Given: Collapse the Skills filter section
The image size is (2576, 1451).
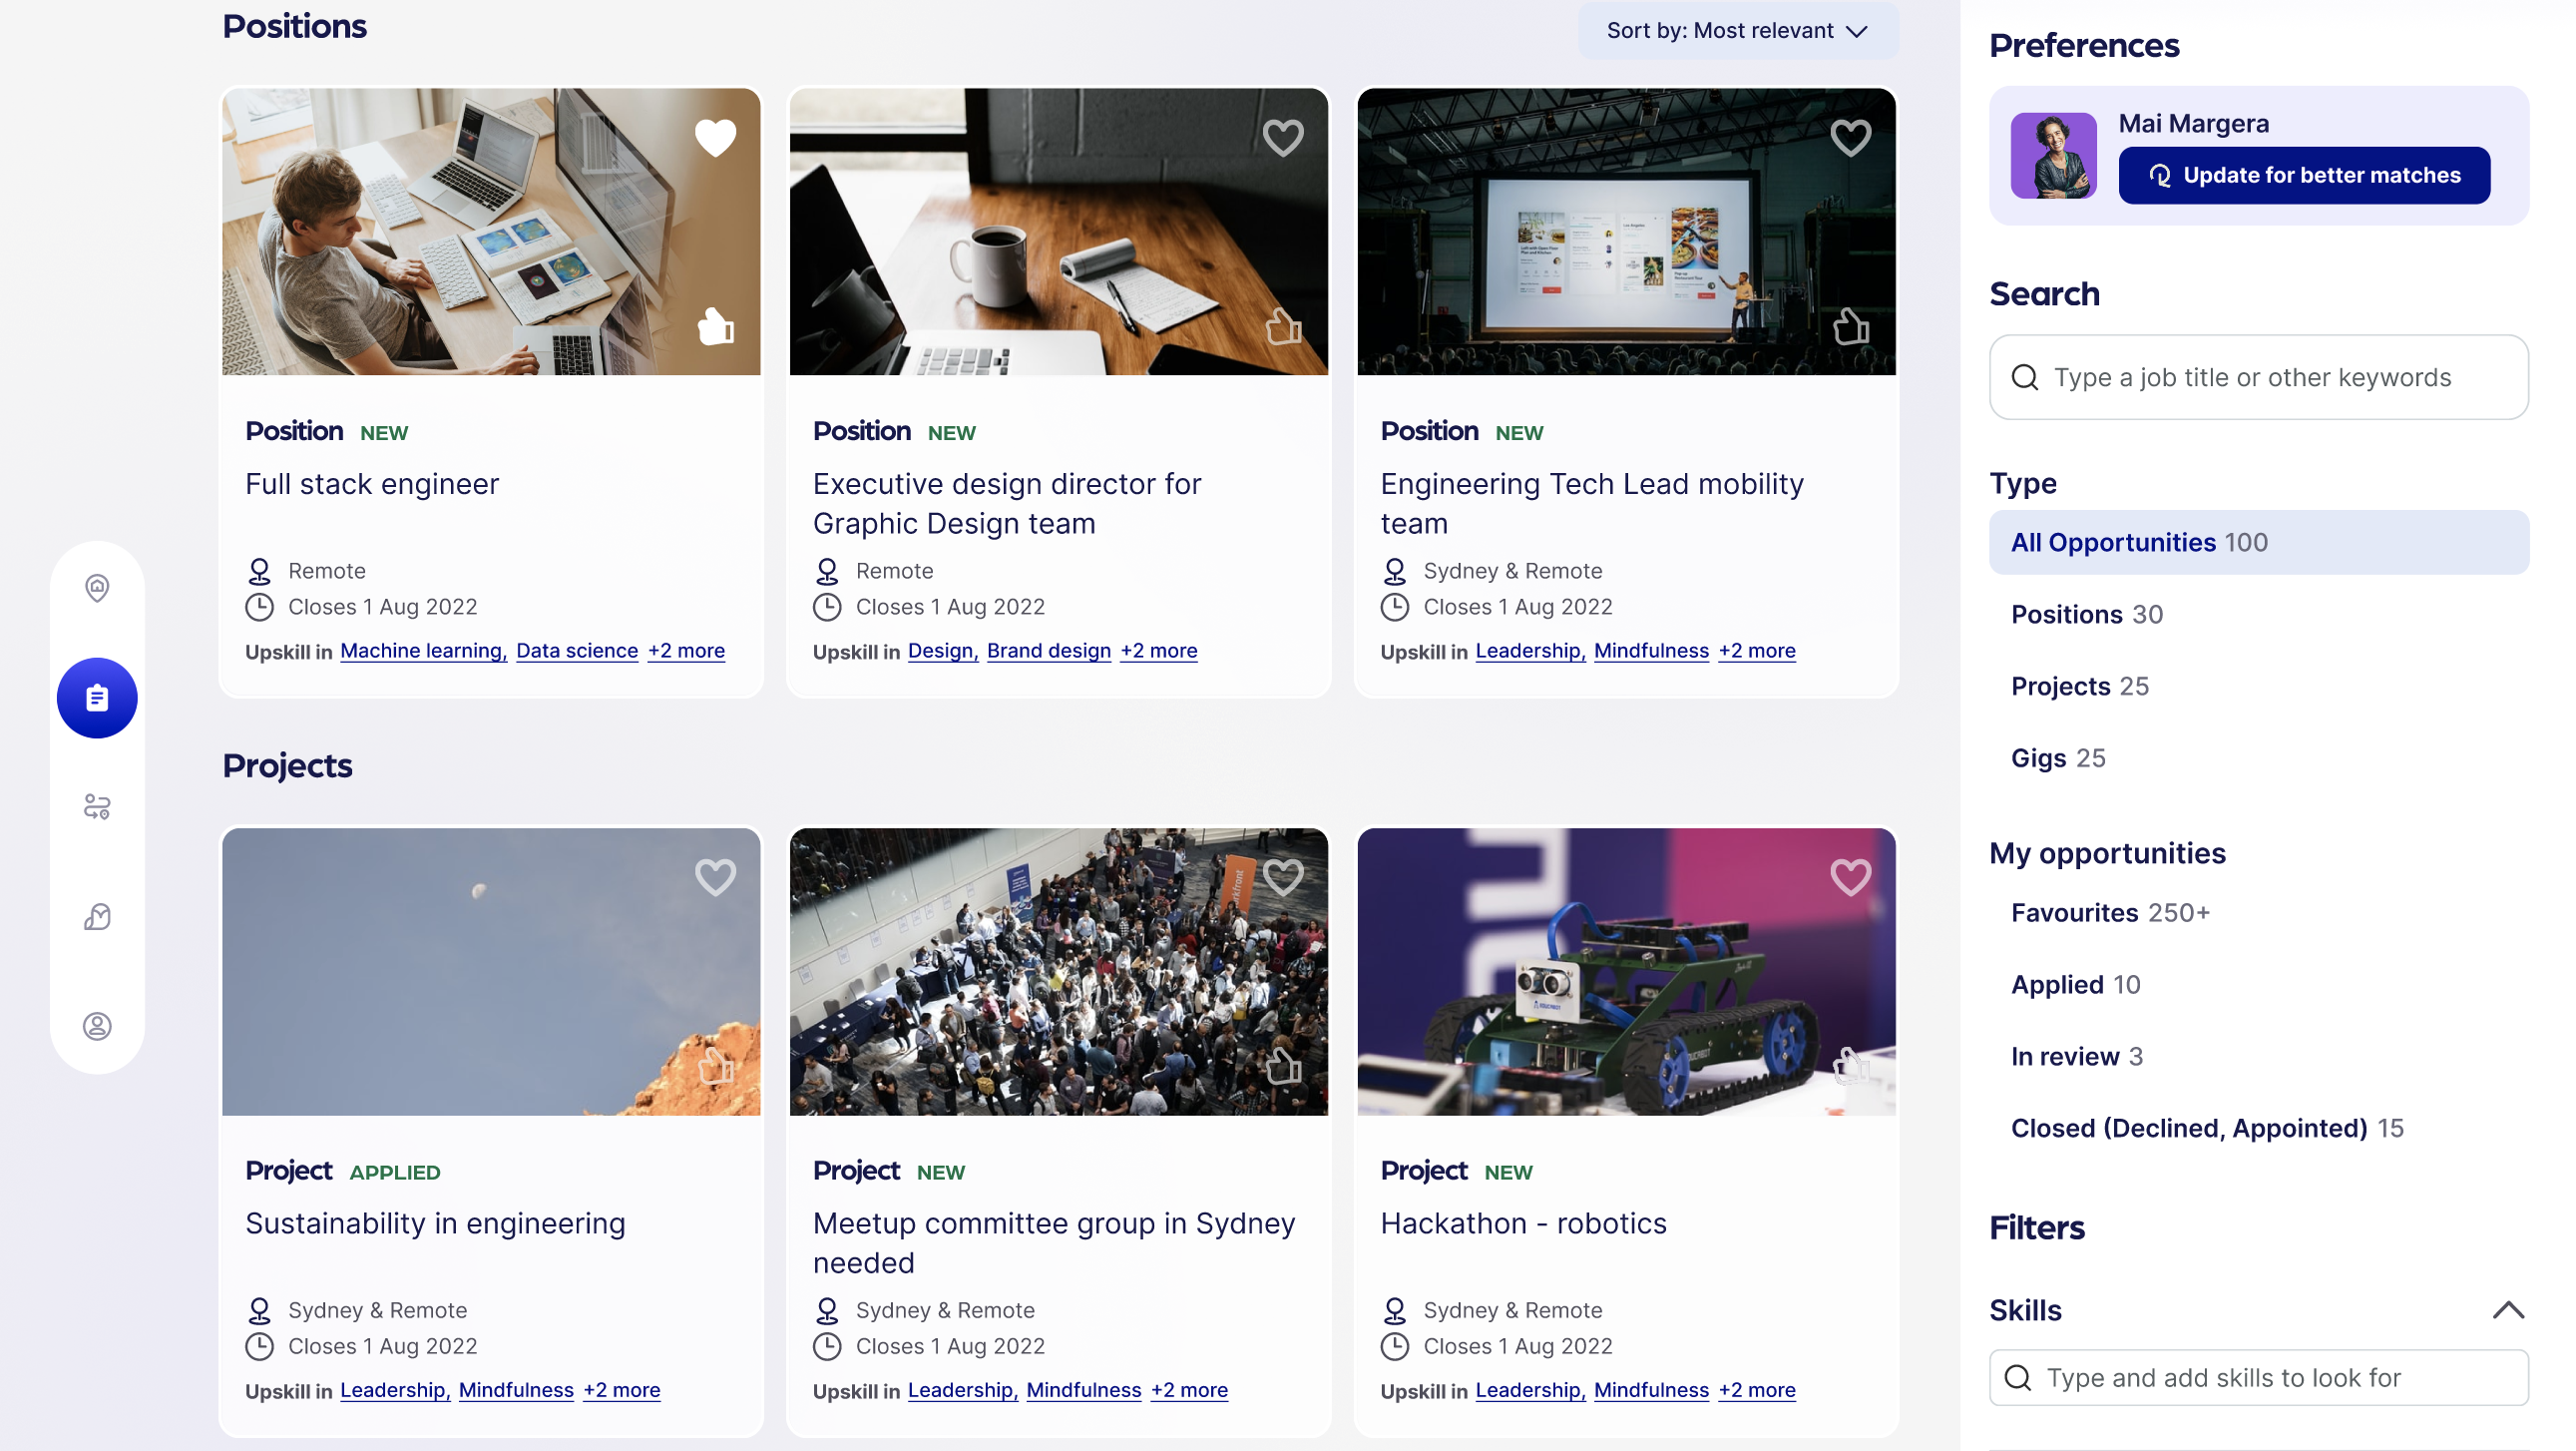Looking at the screenshot, I should (x=2507, y=1310).
